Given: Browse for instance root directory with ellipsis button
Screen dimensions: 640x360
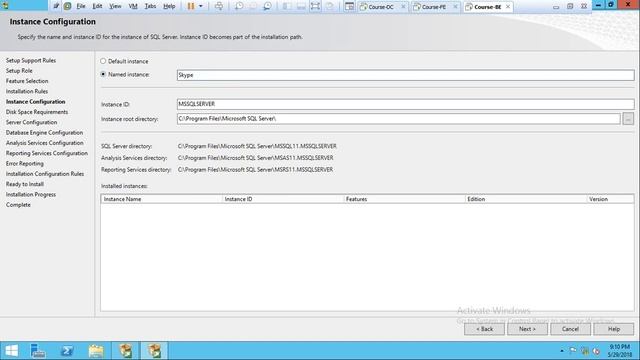Looking at the screenshot, I should point(628,119).
